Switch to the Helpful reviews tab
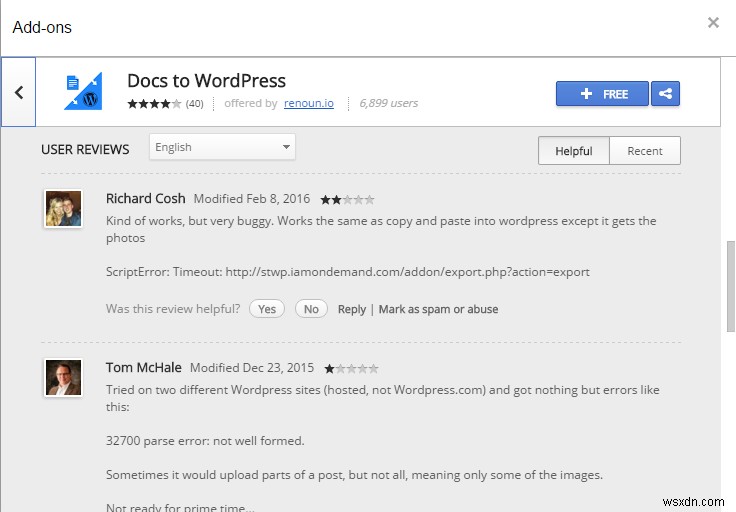Viewport: 736px width, 512px height. tap(574, 151)
